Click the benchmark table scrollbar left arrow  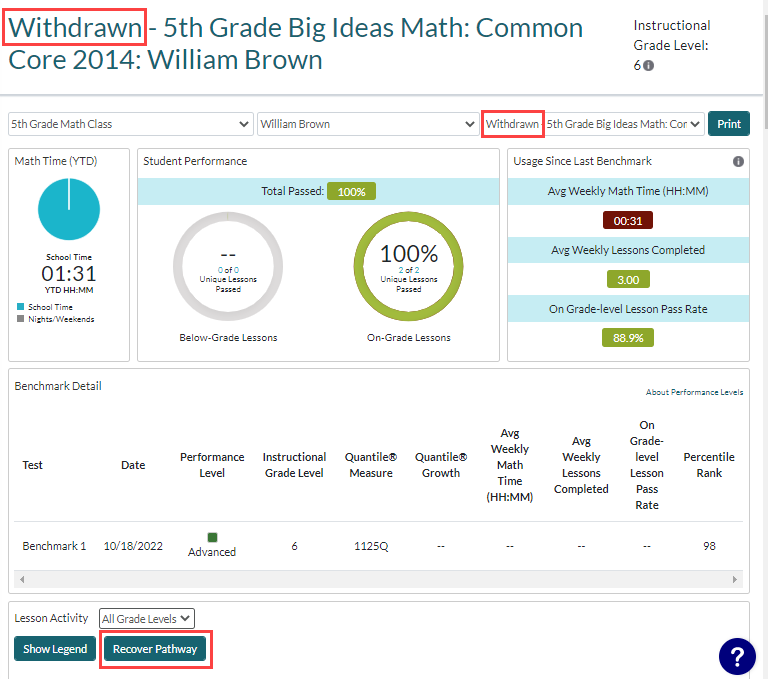pos(22,580)
